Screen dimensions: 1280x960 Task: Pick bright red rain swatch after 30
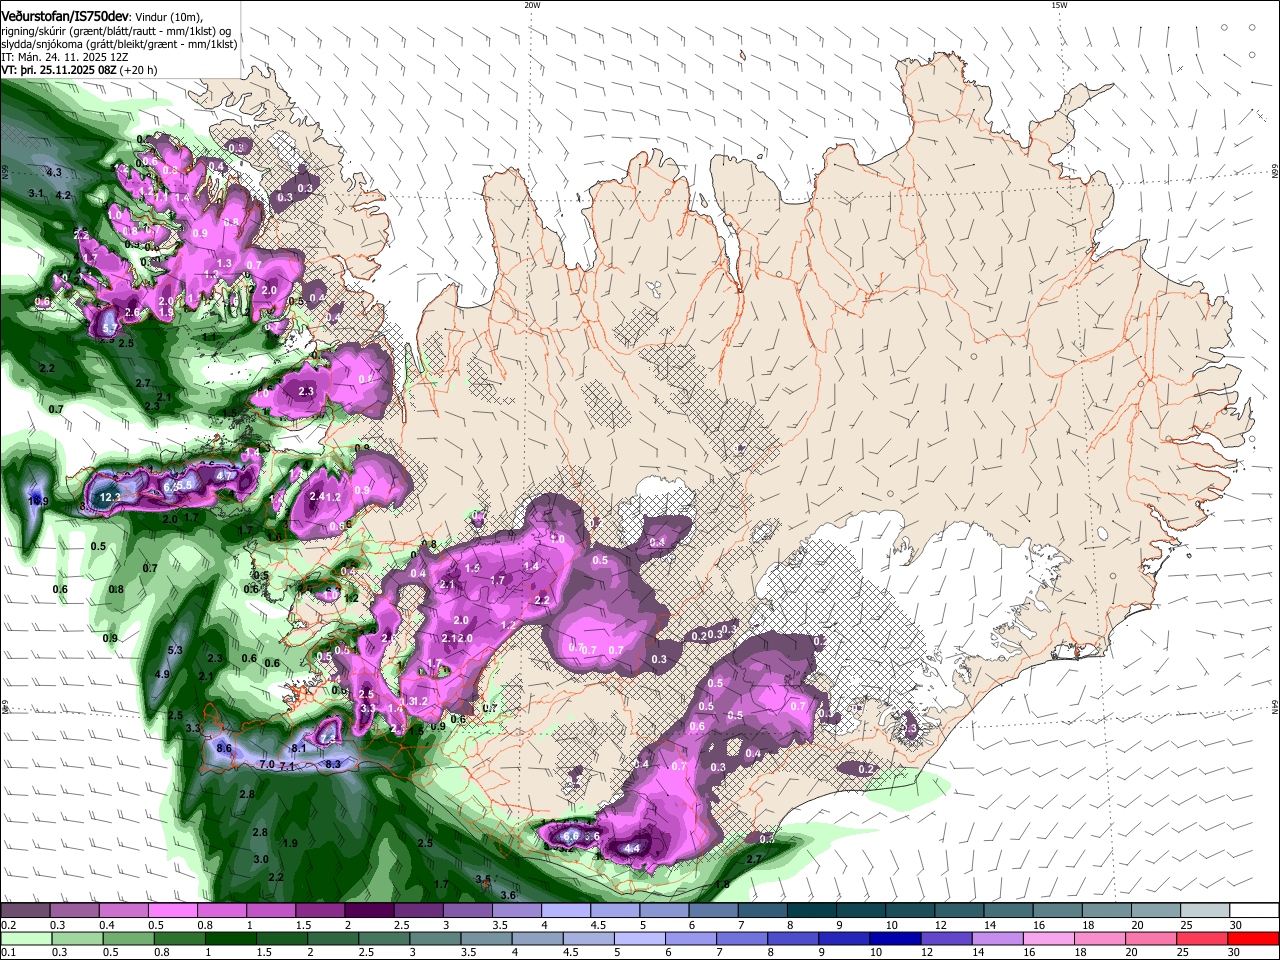click(1252, 938)
